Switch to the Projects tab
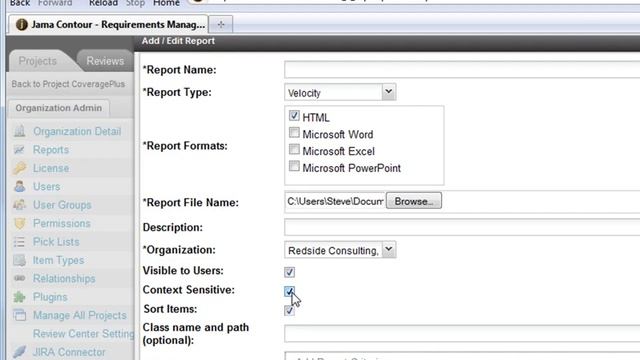 click(38, 61)
